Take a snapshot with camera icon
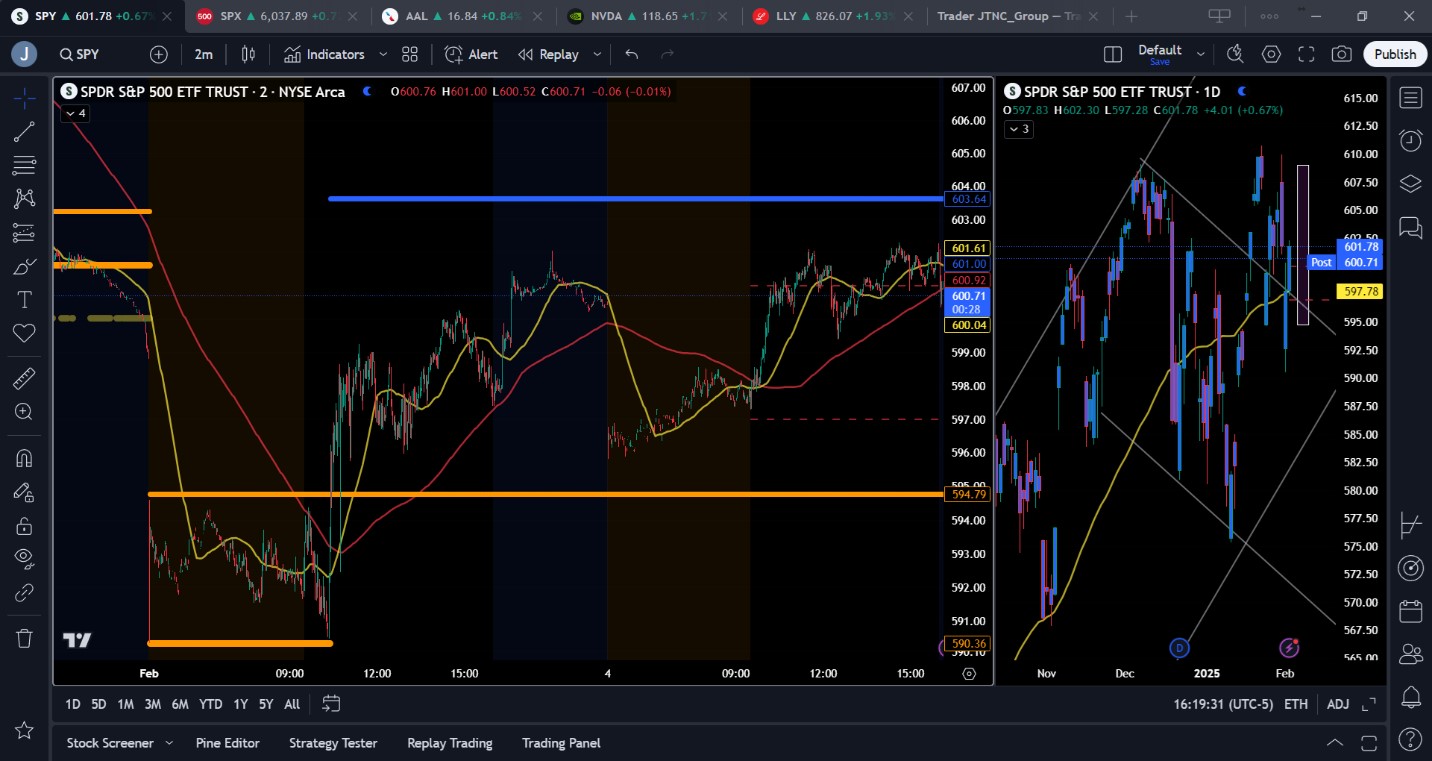This screenshot has height=761, width=1432. [x=1342, y=54]
